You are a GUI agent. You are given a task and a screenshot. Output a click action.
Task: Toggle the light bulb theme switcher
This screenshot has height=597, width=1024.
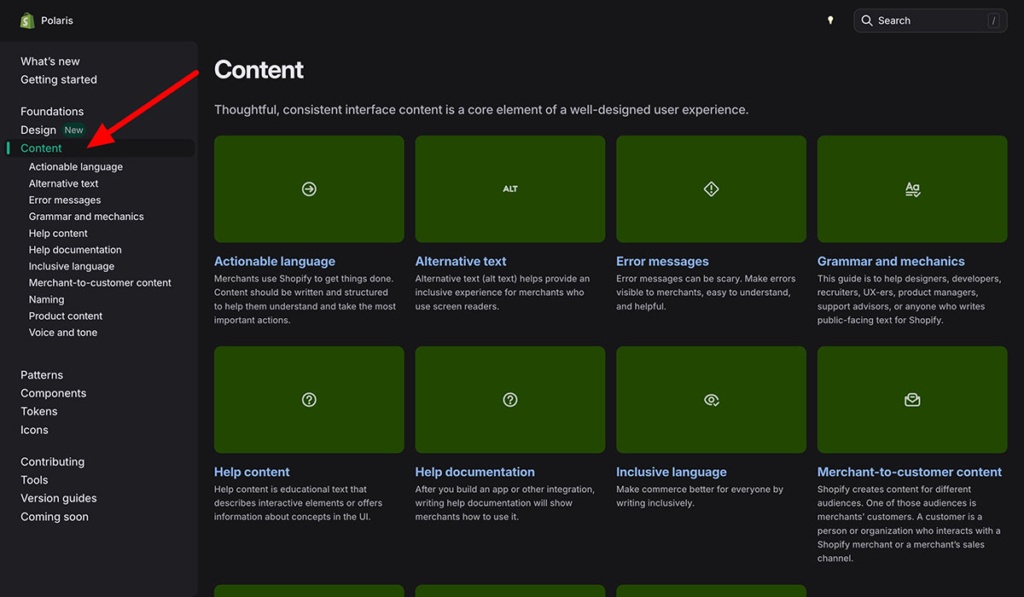point(831,19)
